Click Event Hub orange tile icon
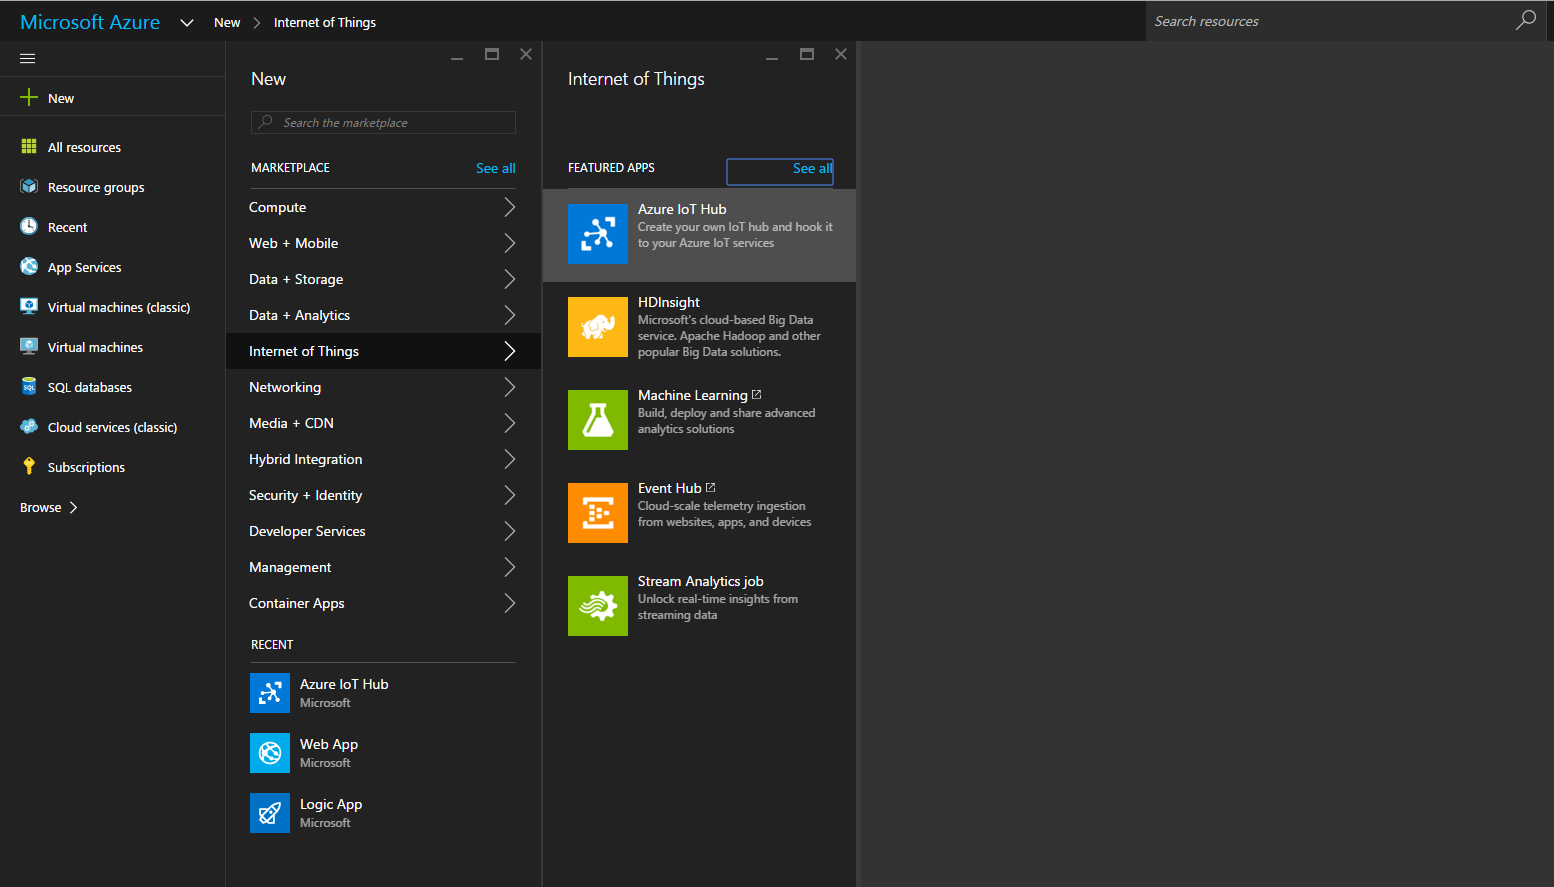The image size is (1554, 887). [x=598, y=513]
